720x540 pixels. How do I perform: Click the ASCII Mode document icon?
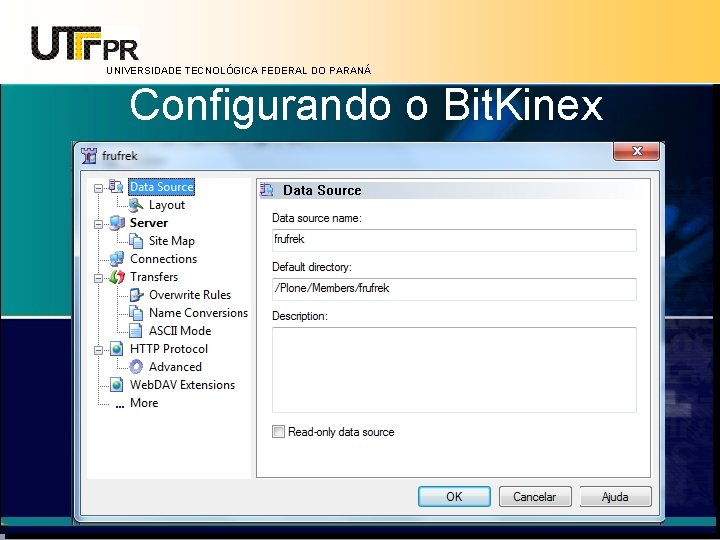(x=135, y=331)
